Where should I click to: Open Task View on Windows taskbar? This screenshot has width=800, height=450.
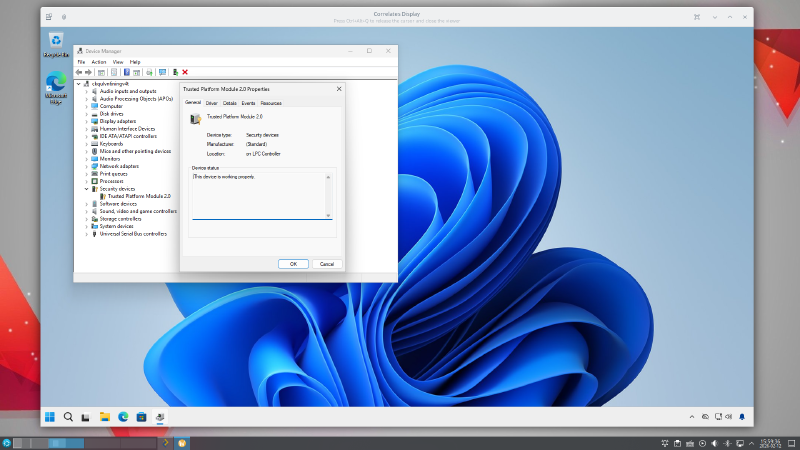click(x=86, y=417)
